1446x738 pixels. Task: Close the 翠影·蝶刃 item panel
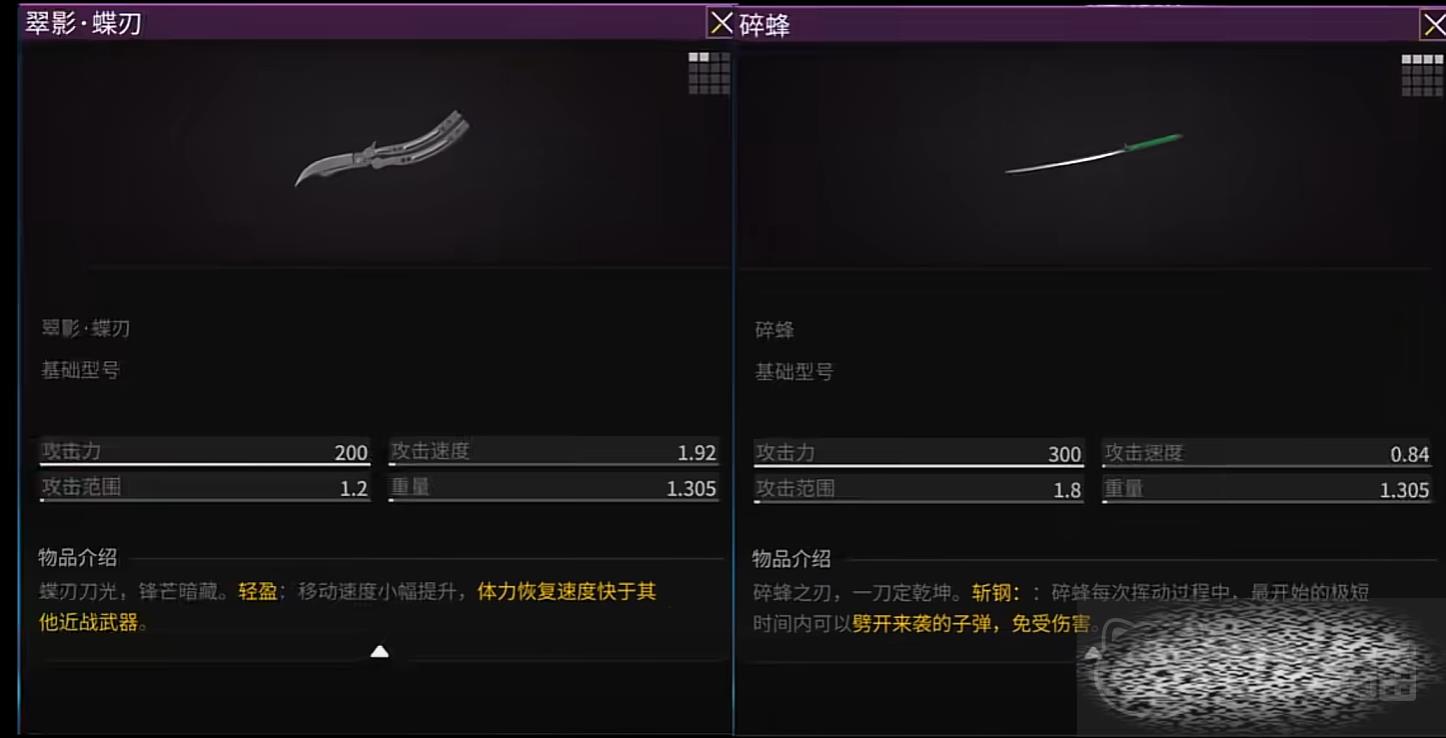(x=721, y=23)
